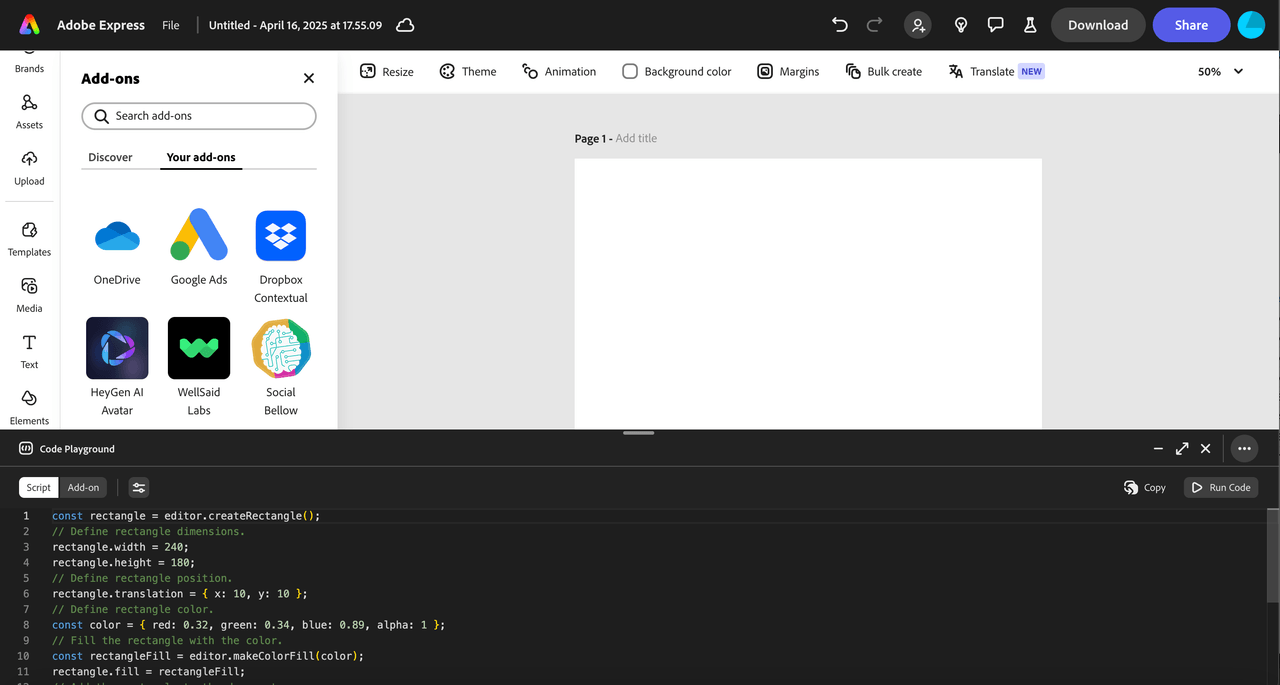The width and height of the screenshot is (1280, 685).
Task: Open the Theme option
Action: (x=468, y=71)
